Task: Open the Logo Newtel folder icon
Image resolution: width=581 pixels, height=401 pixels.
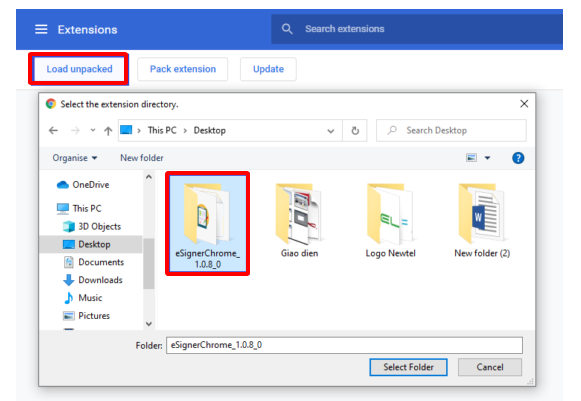Action: (x=391, y=214)
